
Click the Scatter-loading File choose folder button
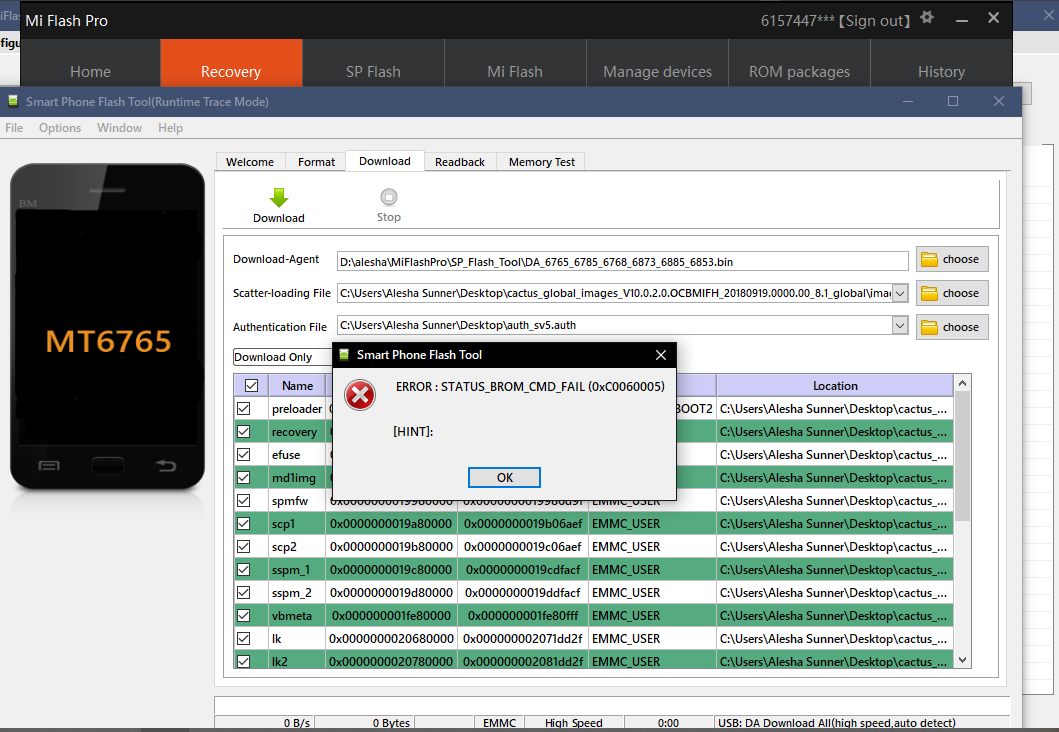[951, 293]
